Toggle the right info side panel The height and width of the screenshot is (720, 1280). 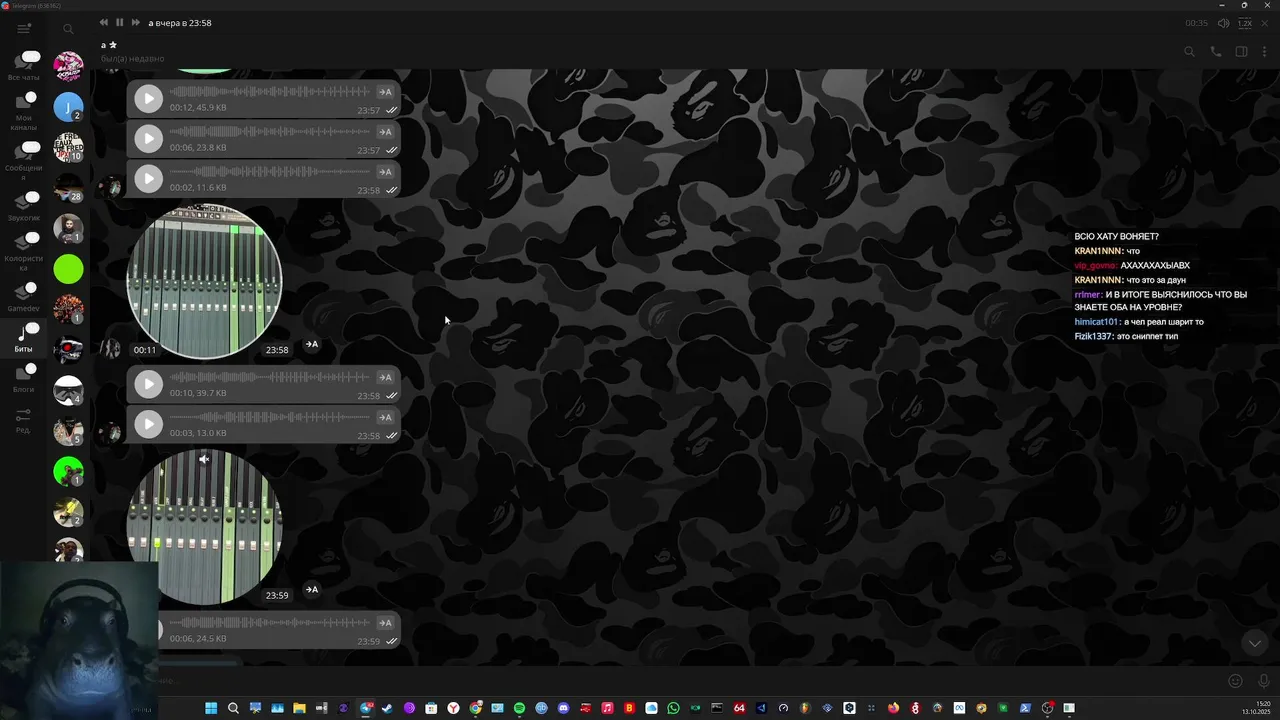[x=1241, y=52]
